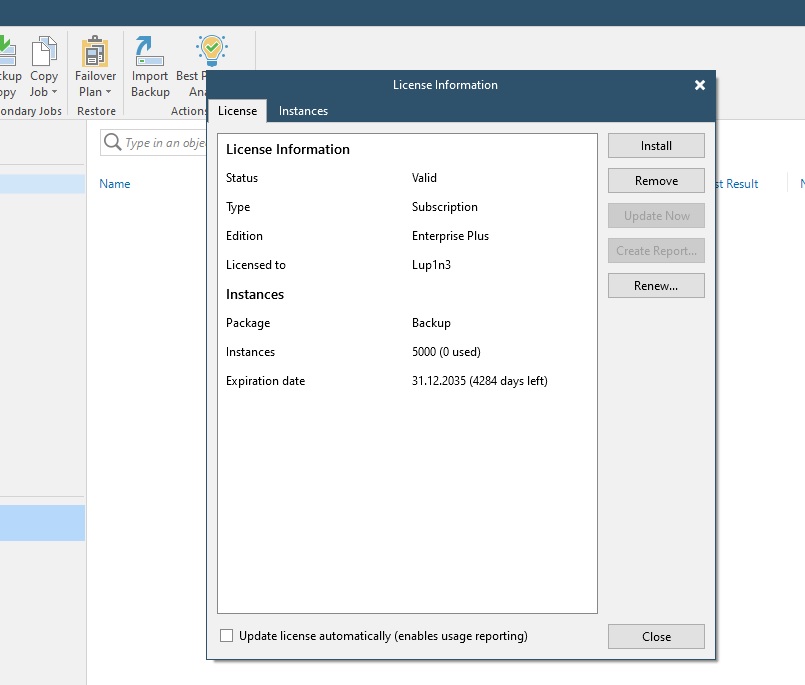Click the 'Expiration date' label

click(265, 381)
